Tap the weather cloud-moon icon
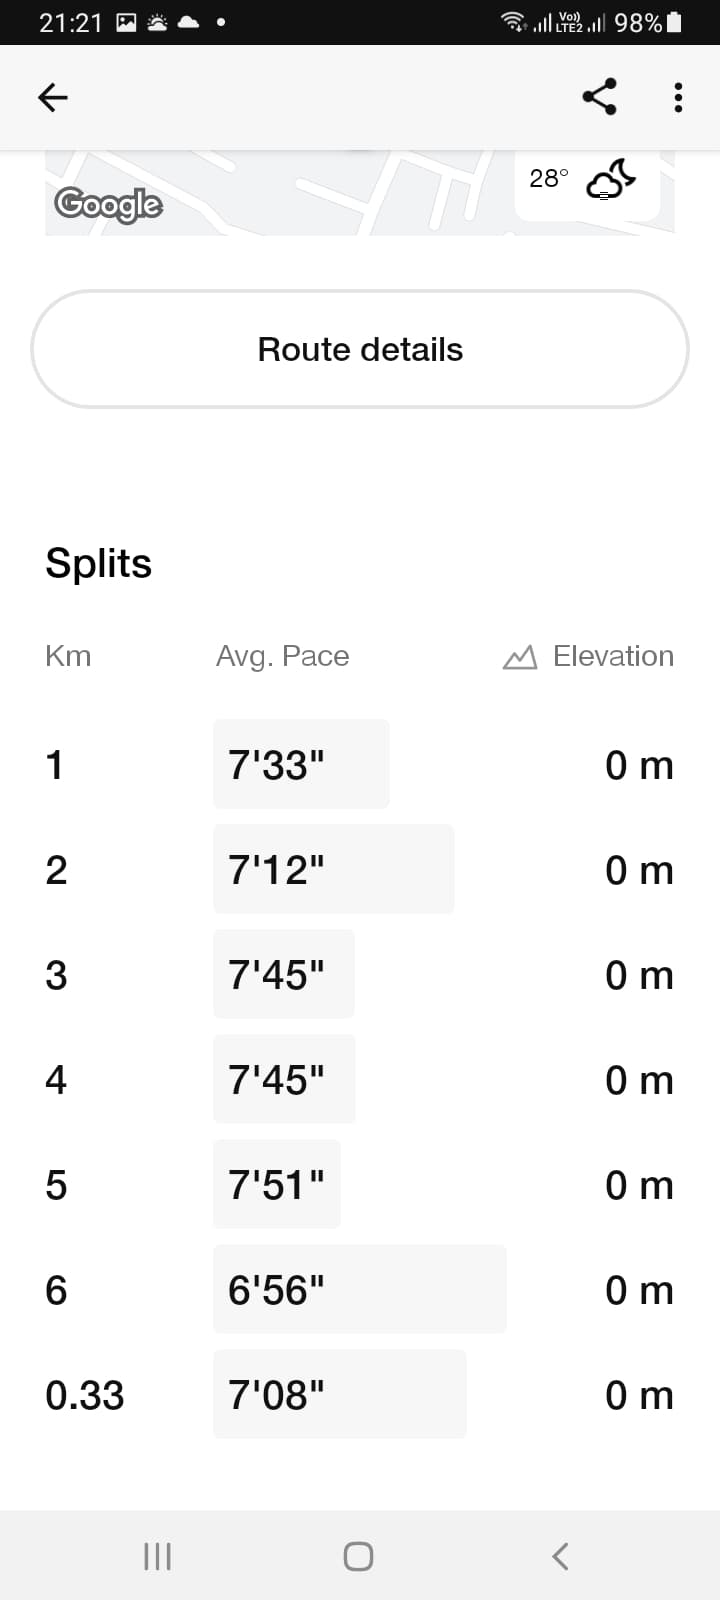 610,180
